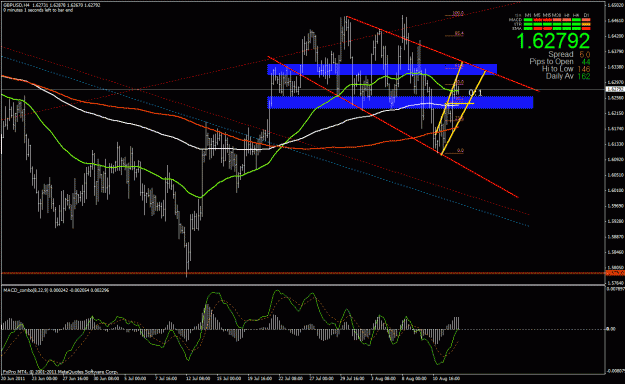Click the Fibonacci 100.0 level label
Screen dimensions: 625x384
[x=458, y=14]
